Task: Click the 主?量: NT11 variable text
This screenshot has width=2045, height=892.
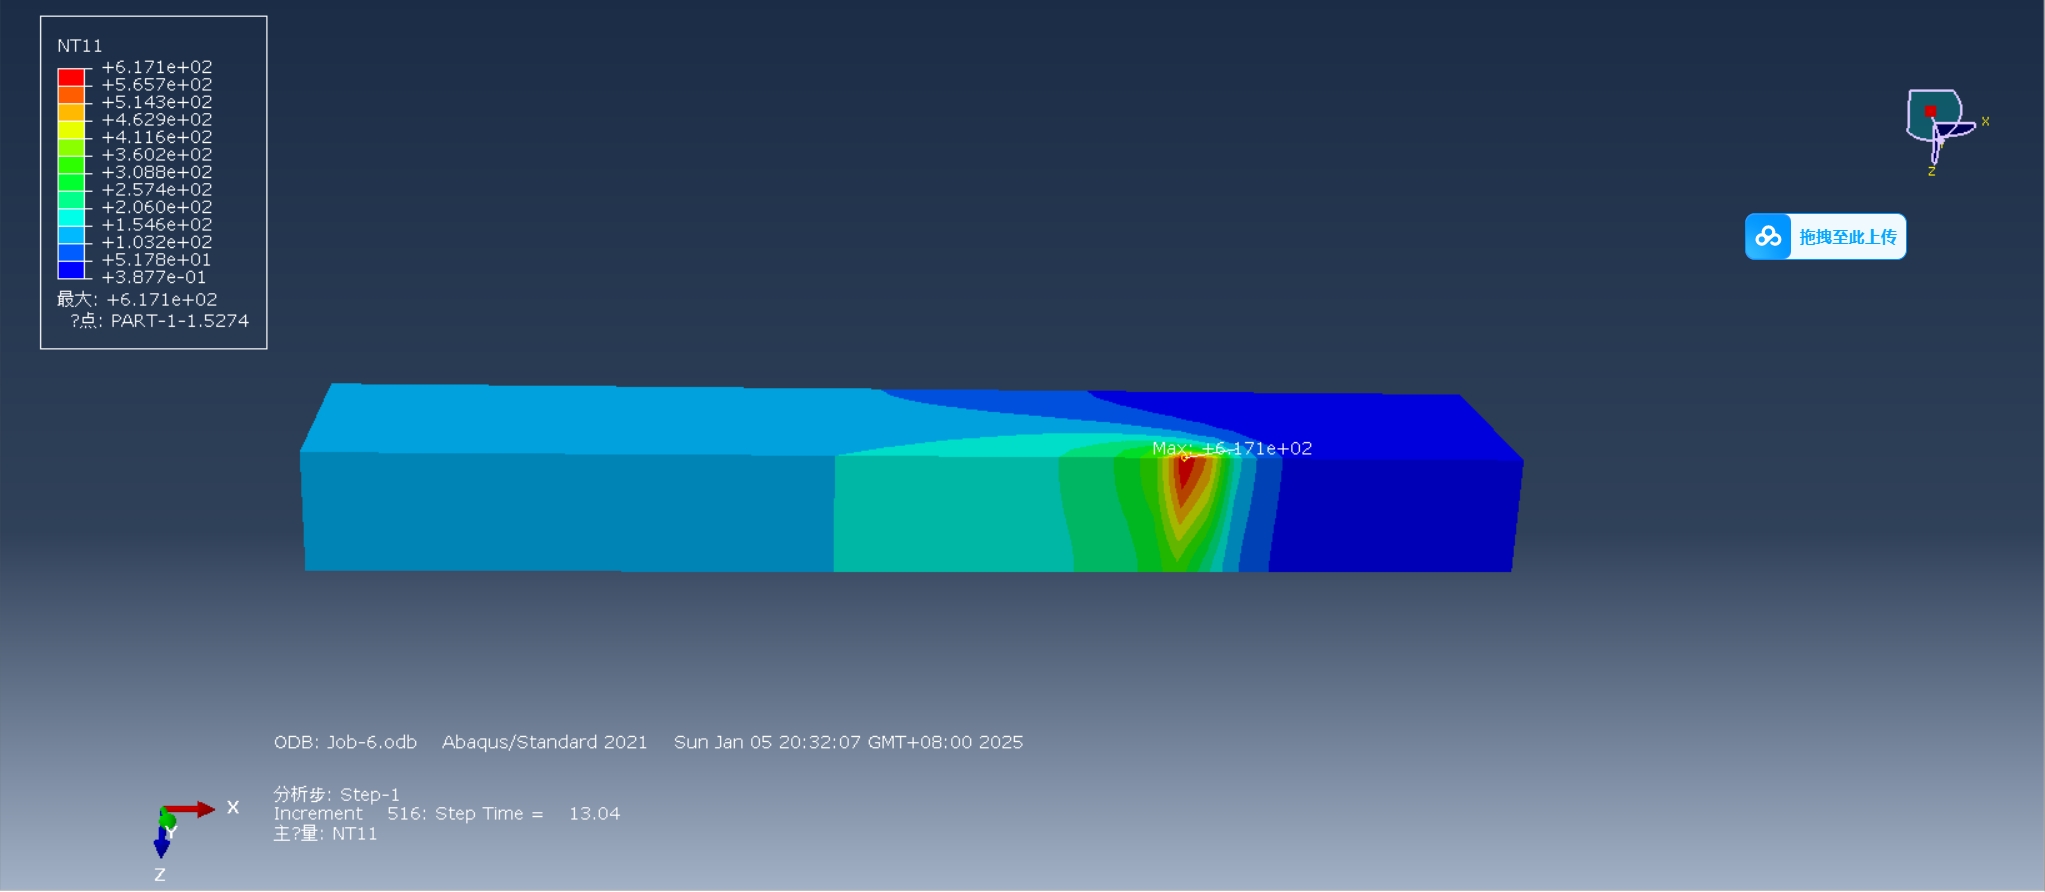Action: coord(325,833)
